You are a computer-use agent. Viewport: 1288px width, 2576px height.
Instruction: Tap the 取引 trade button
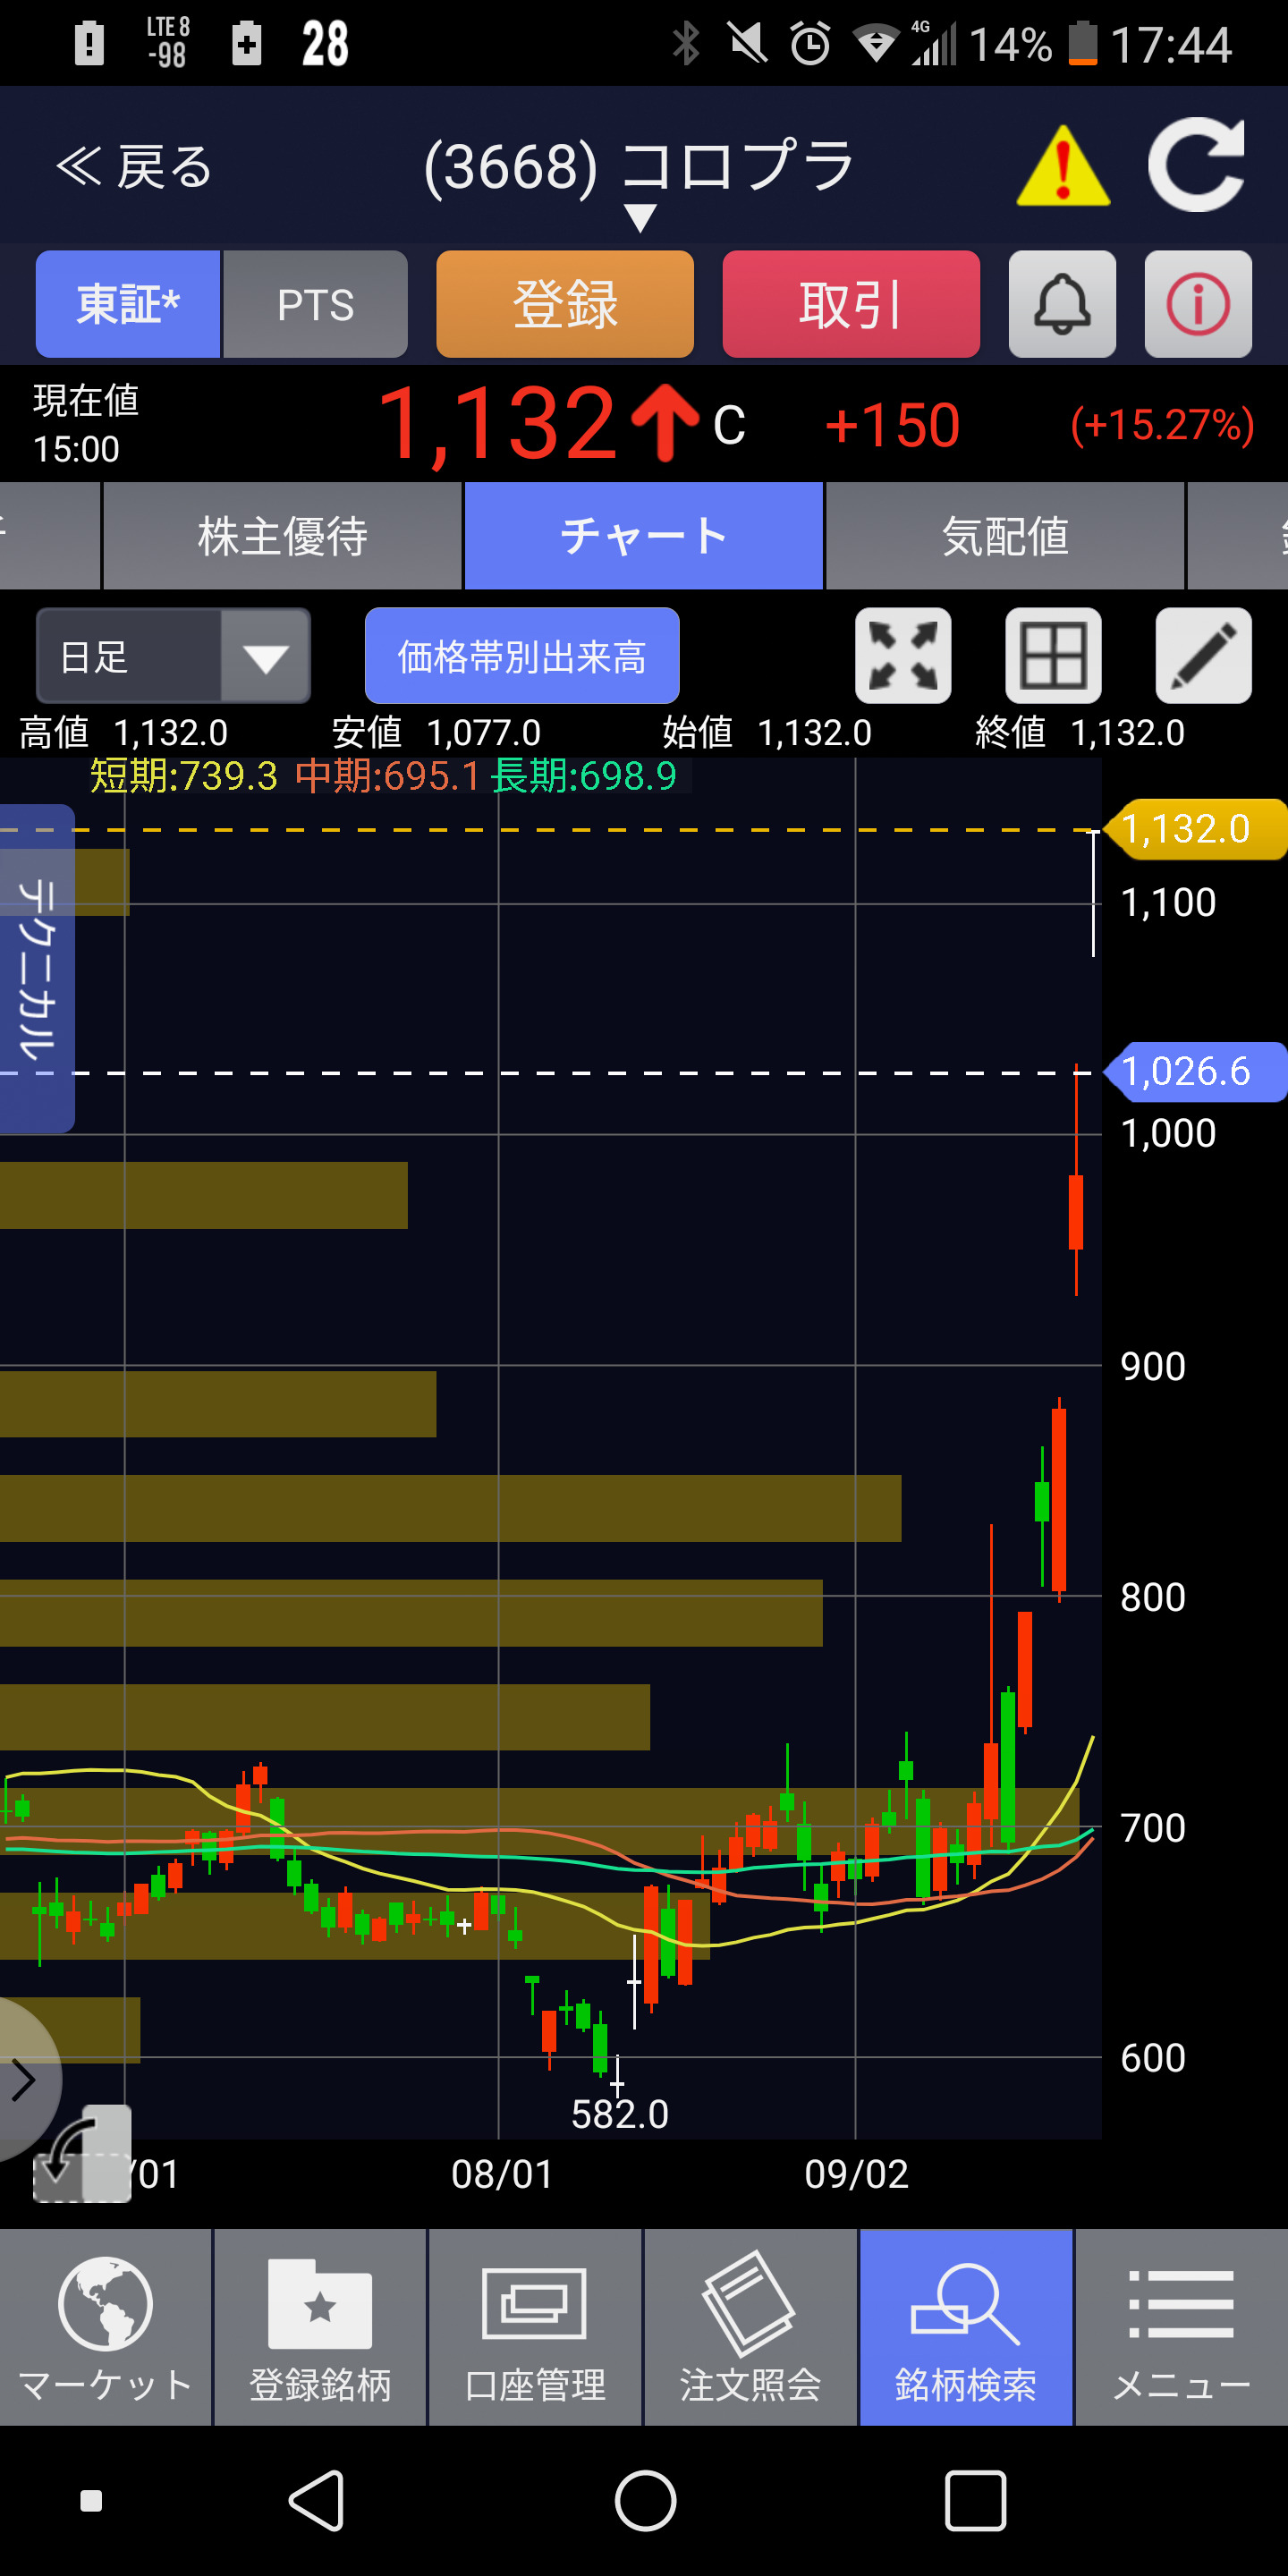tap(851, 304)
